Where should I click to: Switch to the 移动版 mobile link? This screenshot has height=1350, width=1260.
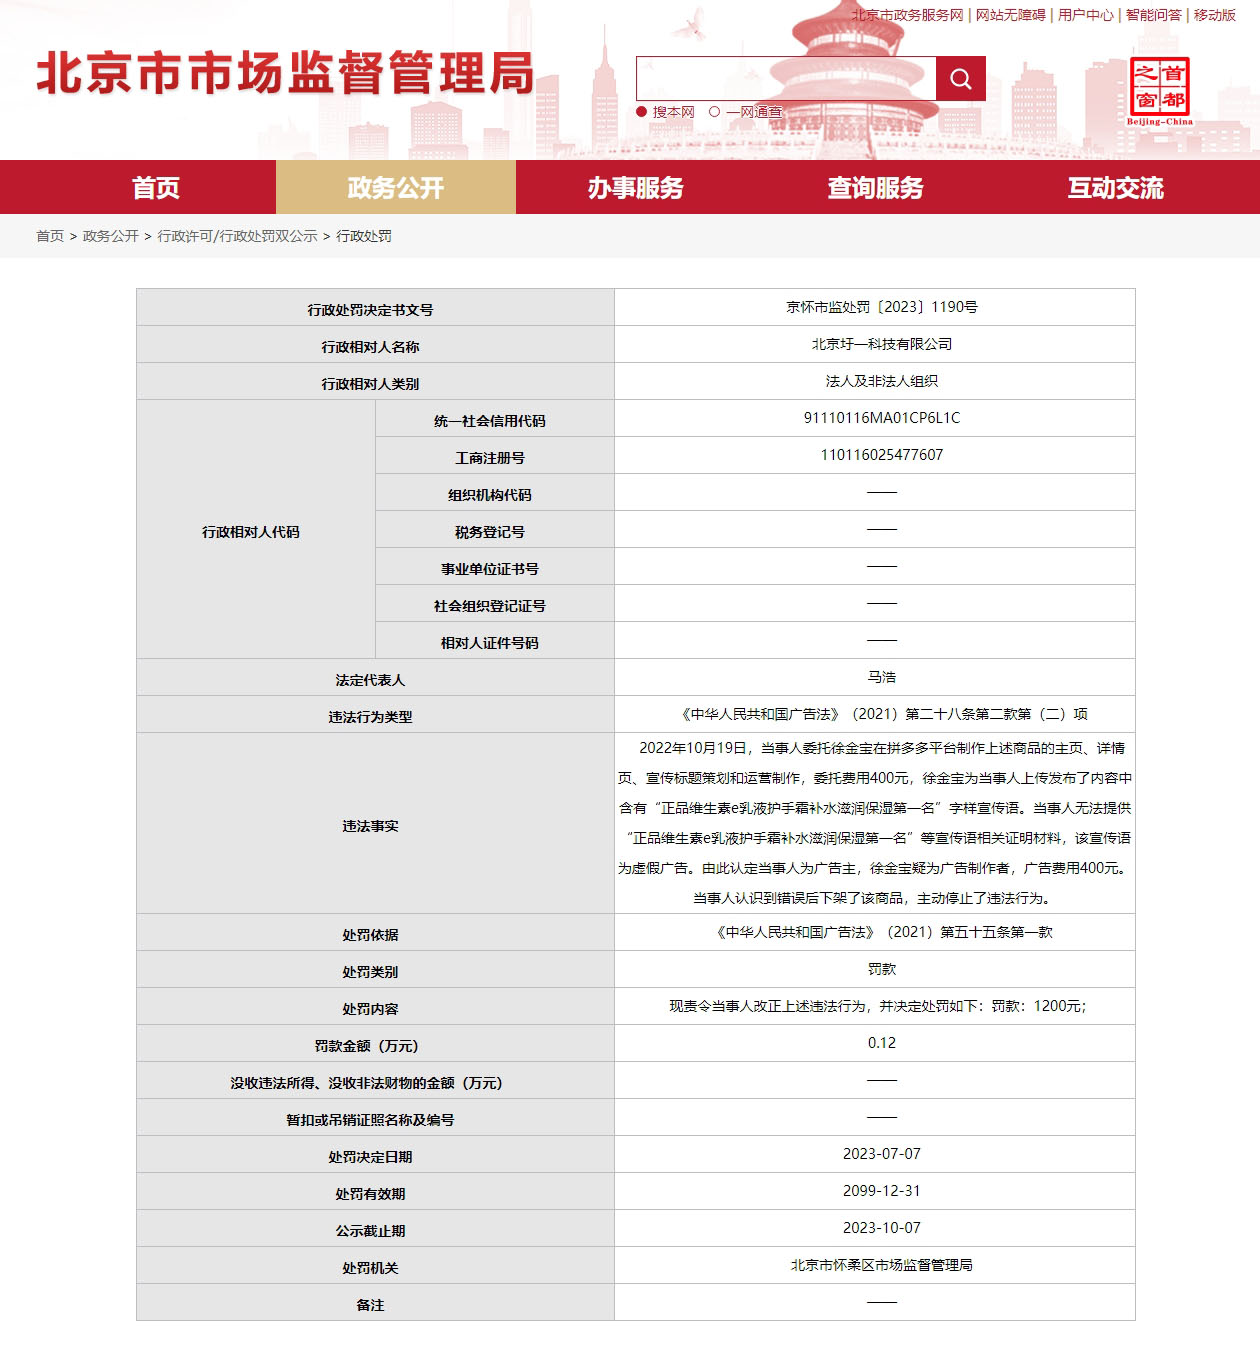click(x=1215, y=15)
